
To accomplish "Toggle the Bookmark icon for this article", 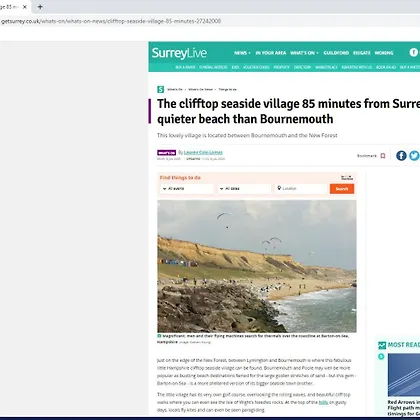I will 383,156.
